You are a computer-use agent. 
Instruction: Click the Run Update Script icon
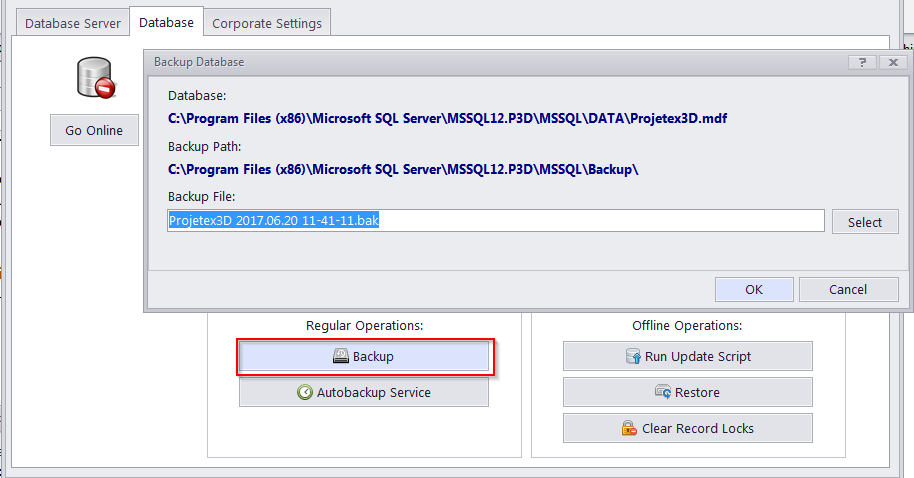pos(634,356)
